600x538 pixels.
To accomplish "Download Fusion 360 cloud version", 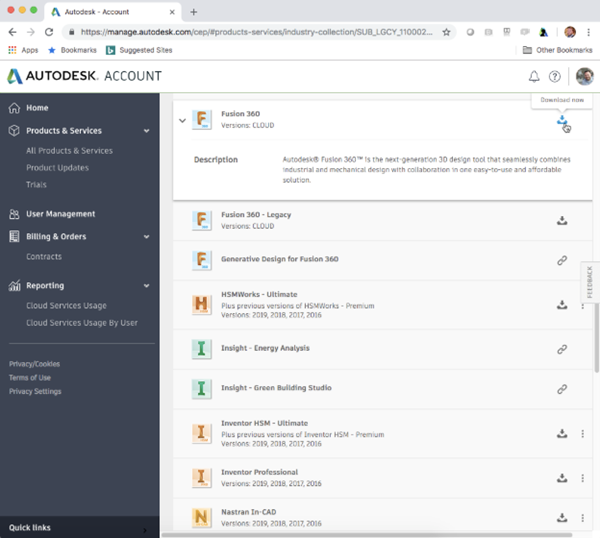I will coord(562,120).
